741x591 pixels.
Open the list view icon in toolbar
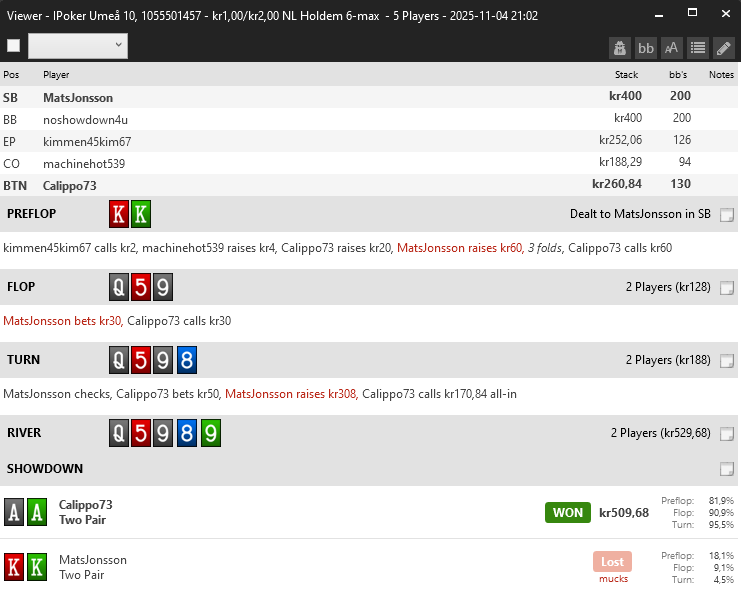click(x=698, y=47)
